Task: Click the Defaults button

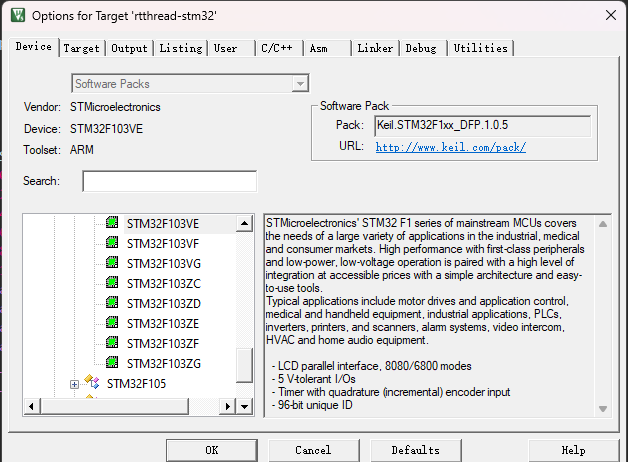Action: [x=416, y=450]
